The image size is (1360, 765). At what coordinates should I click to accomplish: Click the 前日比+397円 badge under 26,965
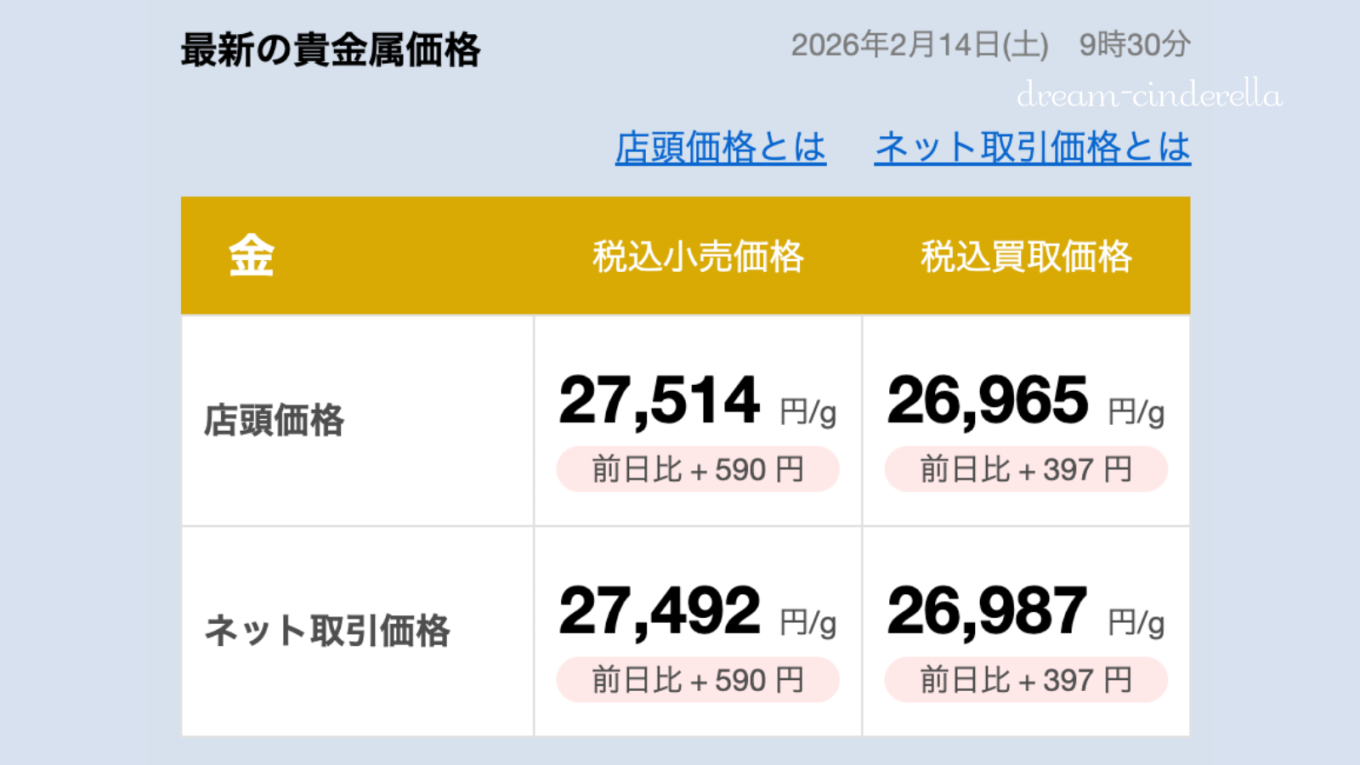1026,468
